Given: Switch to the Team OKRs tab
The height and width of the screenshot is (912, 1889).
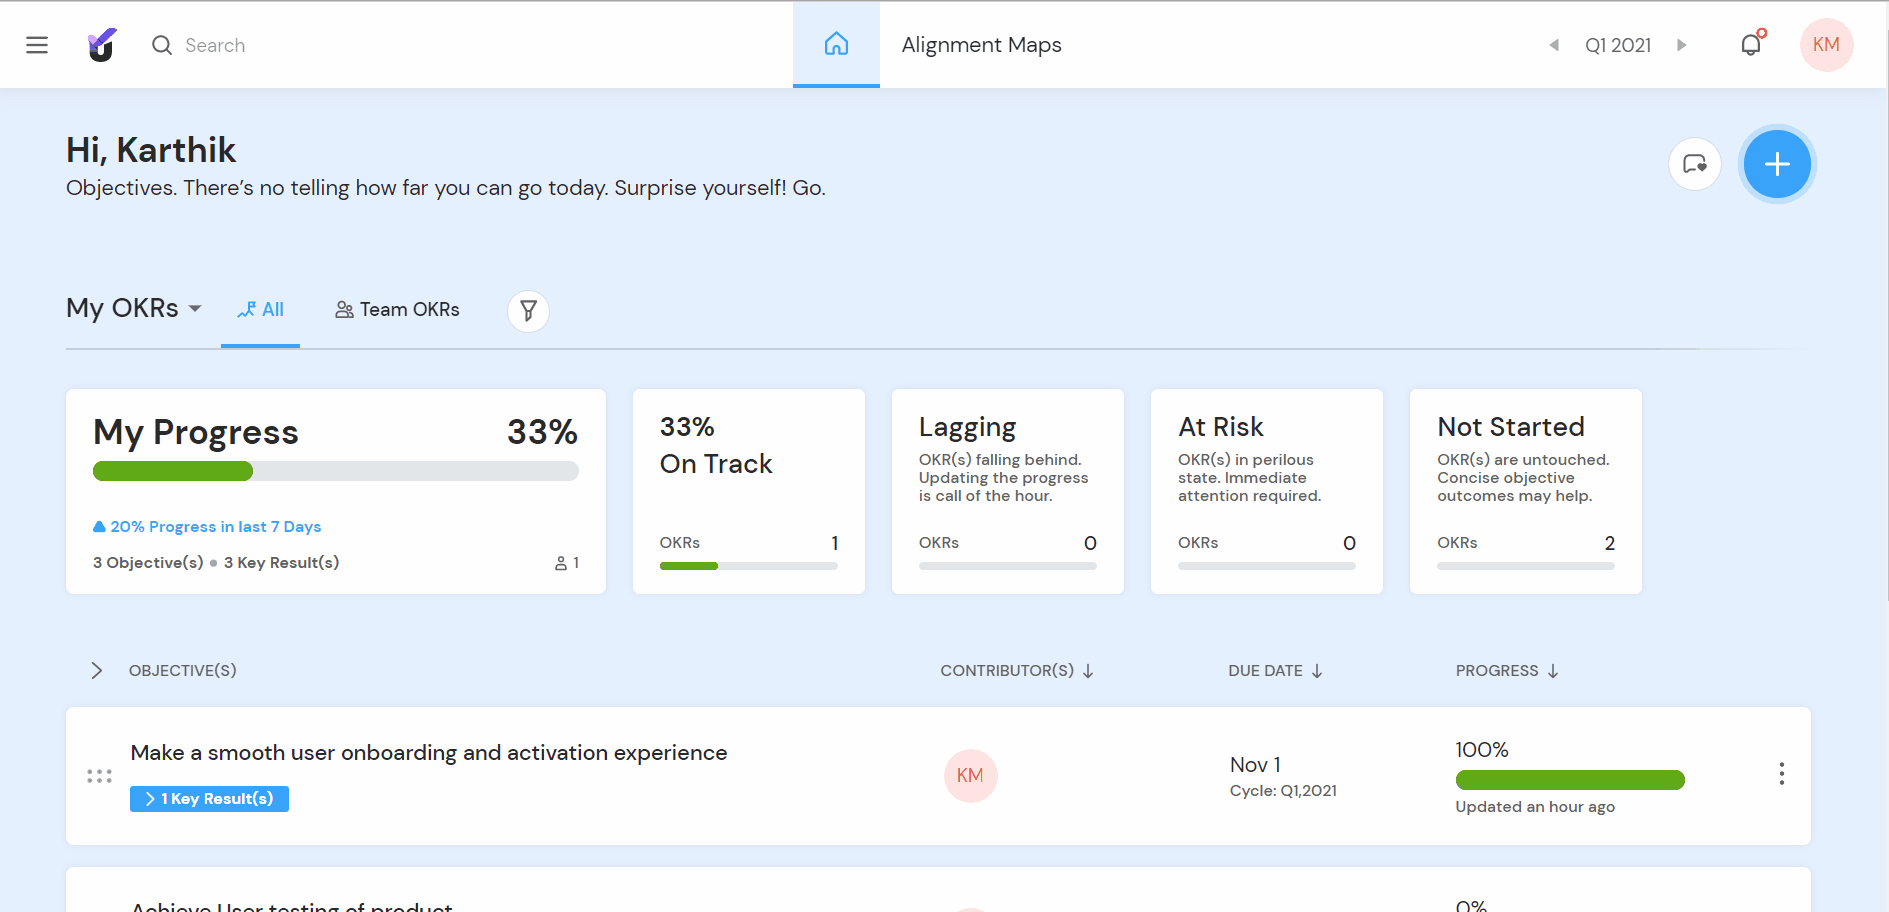Looking at the screenshot, I should tap(396, 309).
